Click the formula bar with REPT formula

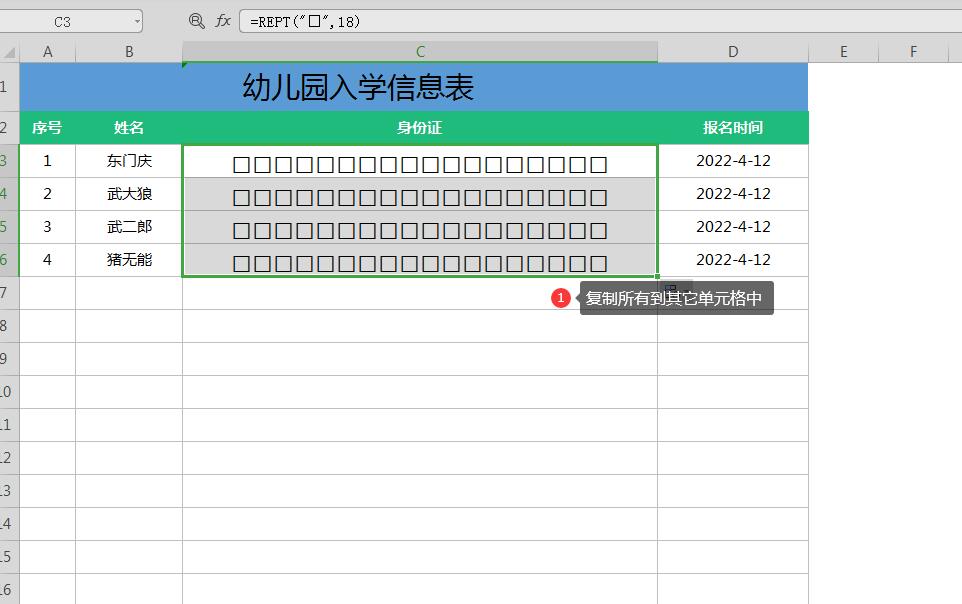tap(601, 21)
